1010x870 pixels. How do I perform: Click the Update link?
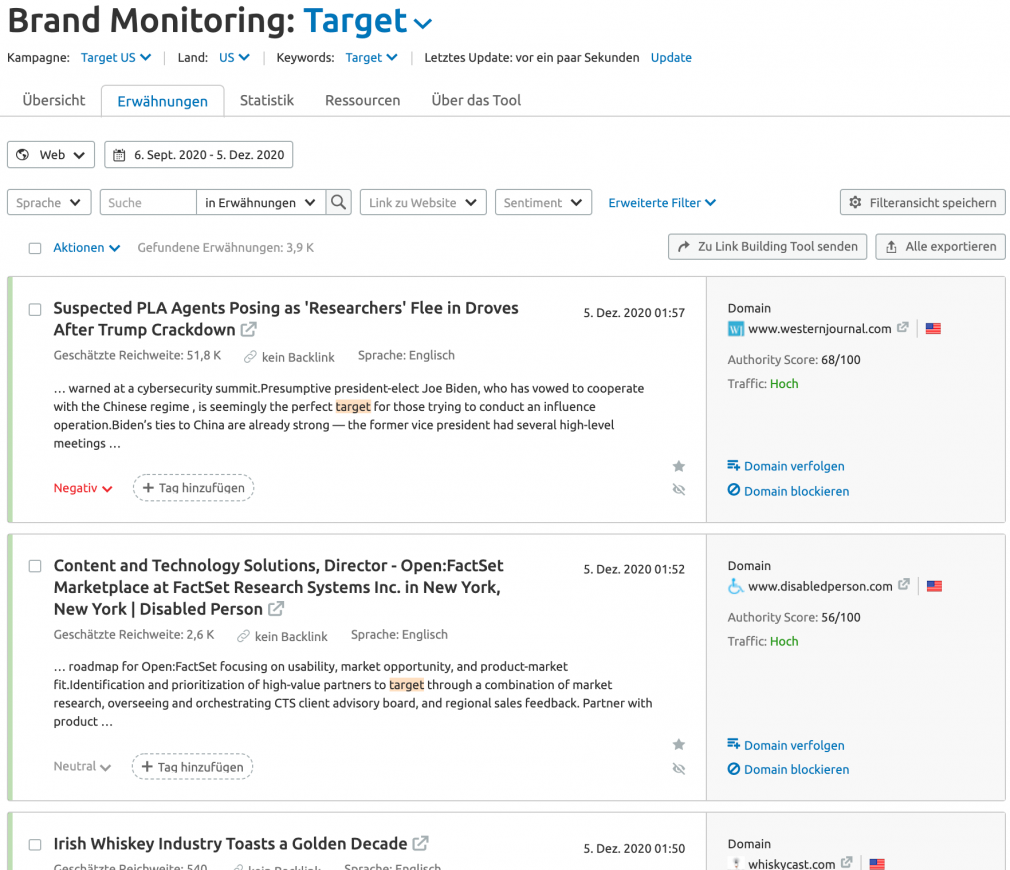click(671, 57)
